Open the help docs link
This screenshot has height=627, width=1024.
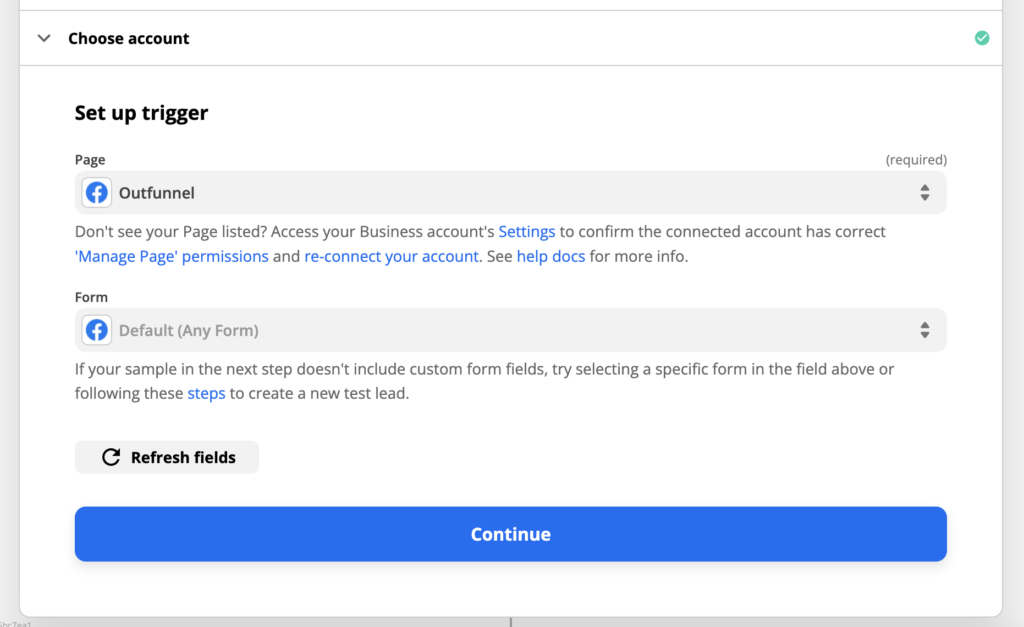[x=551, y=256]
